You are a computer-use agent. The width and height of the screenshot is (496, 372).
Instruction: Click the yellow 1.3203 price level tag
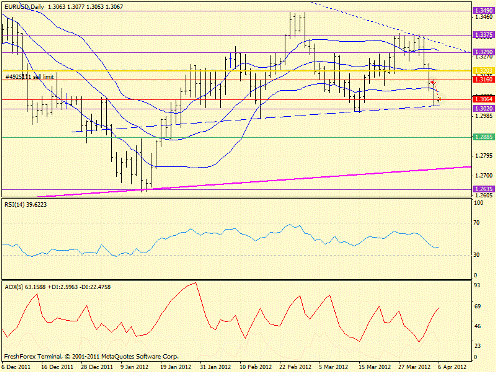coord(484,71)
